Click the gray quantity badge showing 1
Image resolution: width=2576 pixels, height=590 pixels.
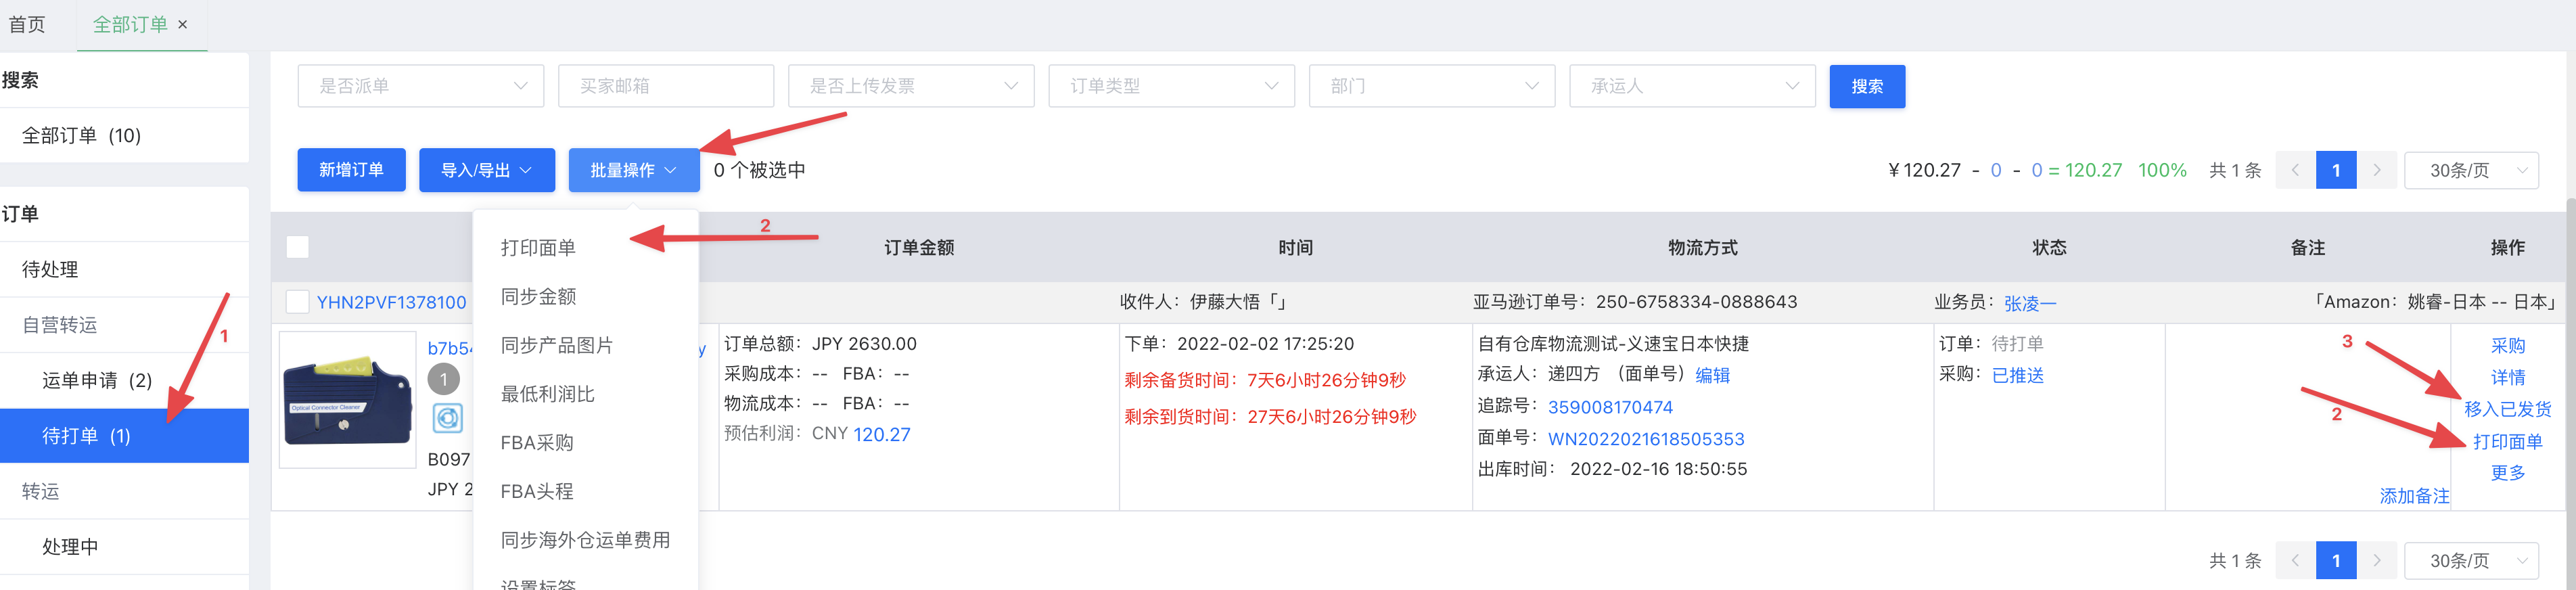pos(444,380)
